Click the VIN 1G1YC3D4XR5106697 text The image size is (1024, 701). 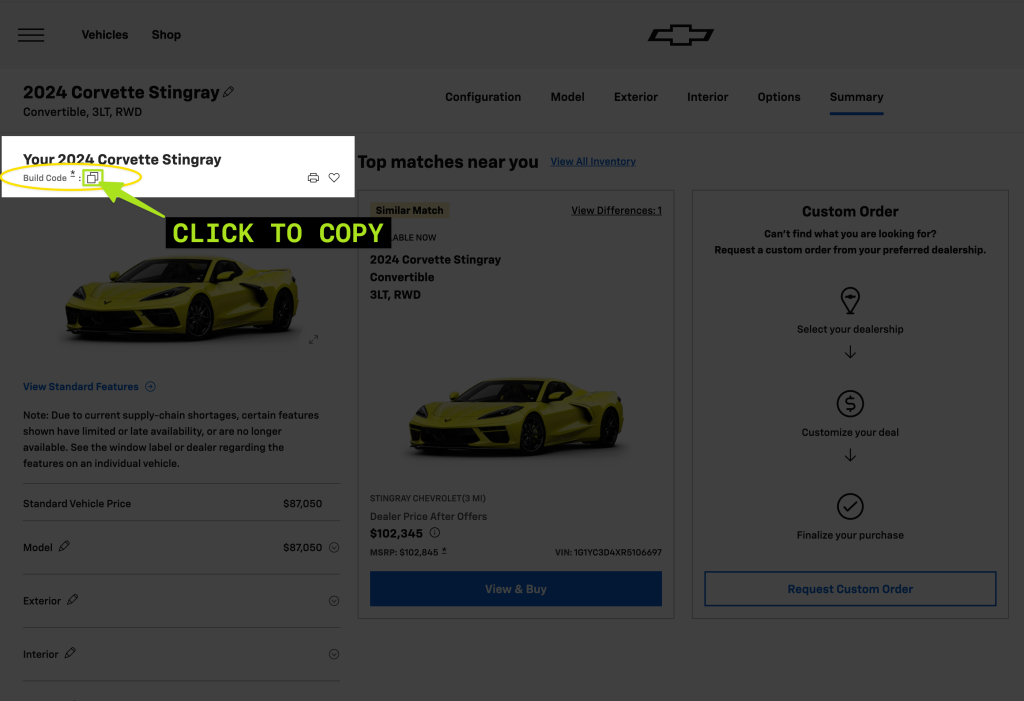(x=608, y=553)
